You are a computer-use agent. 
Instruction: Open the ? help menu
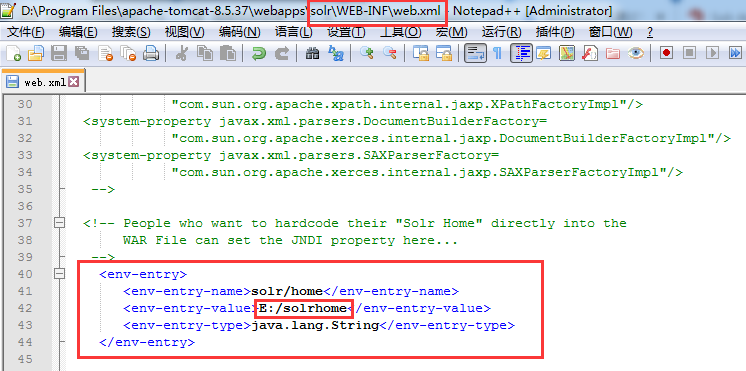click(650, 32)
